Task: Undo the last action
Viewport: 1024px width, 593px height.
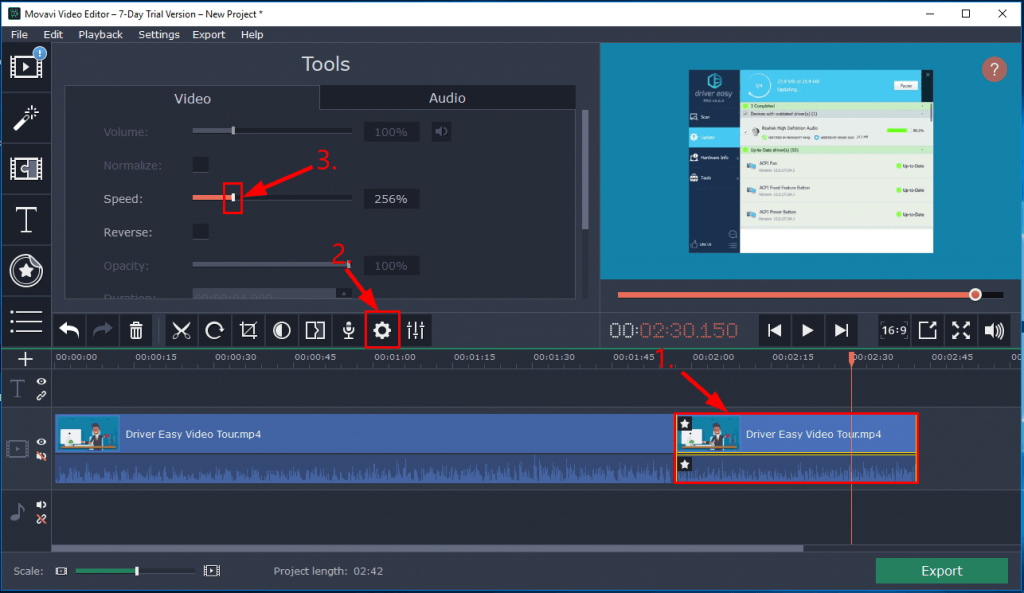Action: [69, 330]
